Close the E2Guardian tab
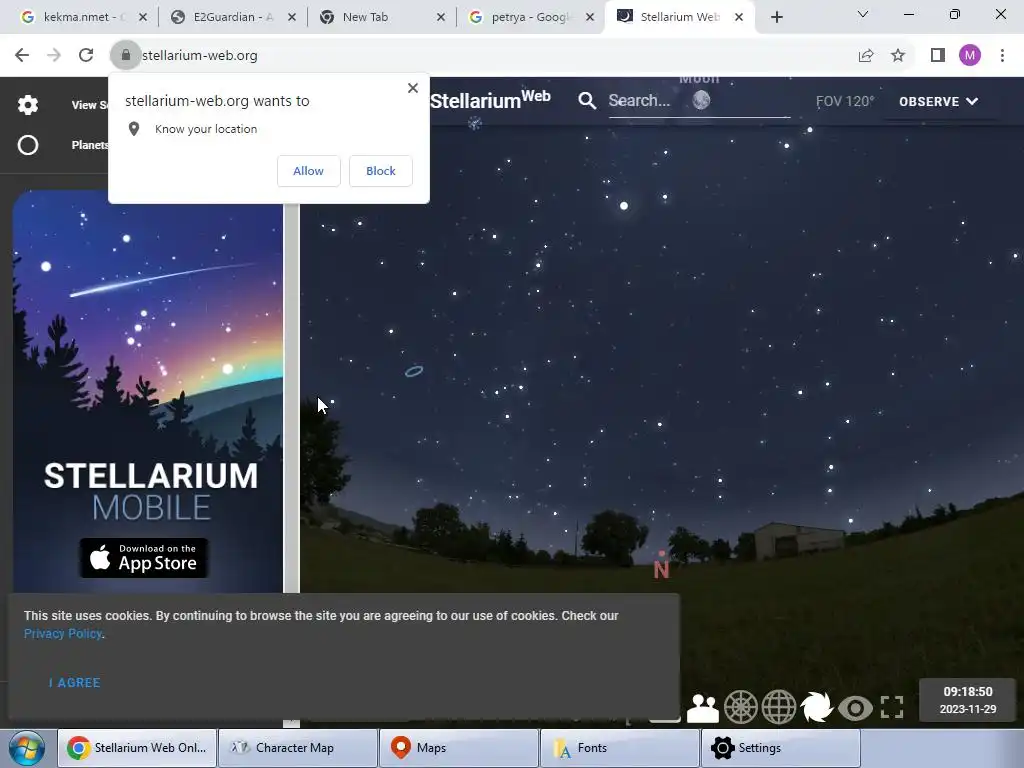This screenshot has height=768, width=1024. click(x=292, y=17)
